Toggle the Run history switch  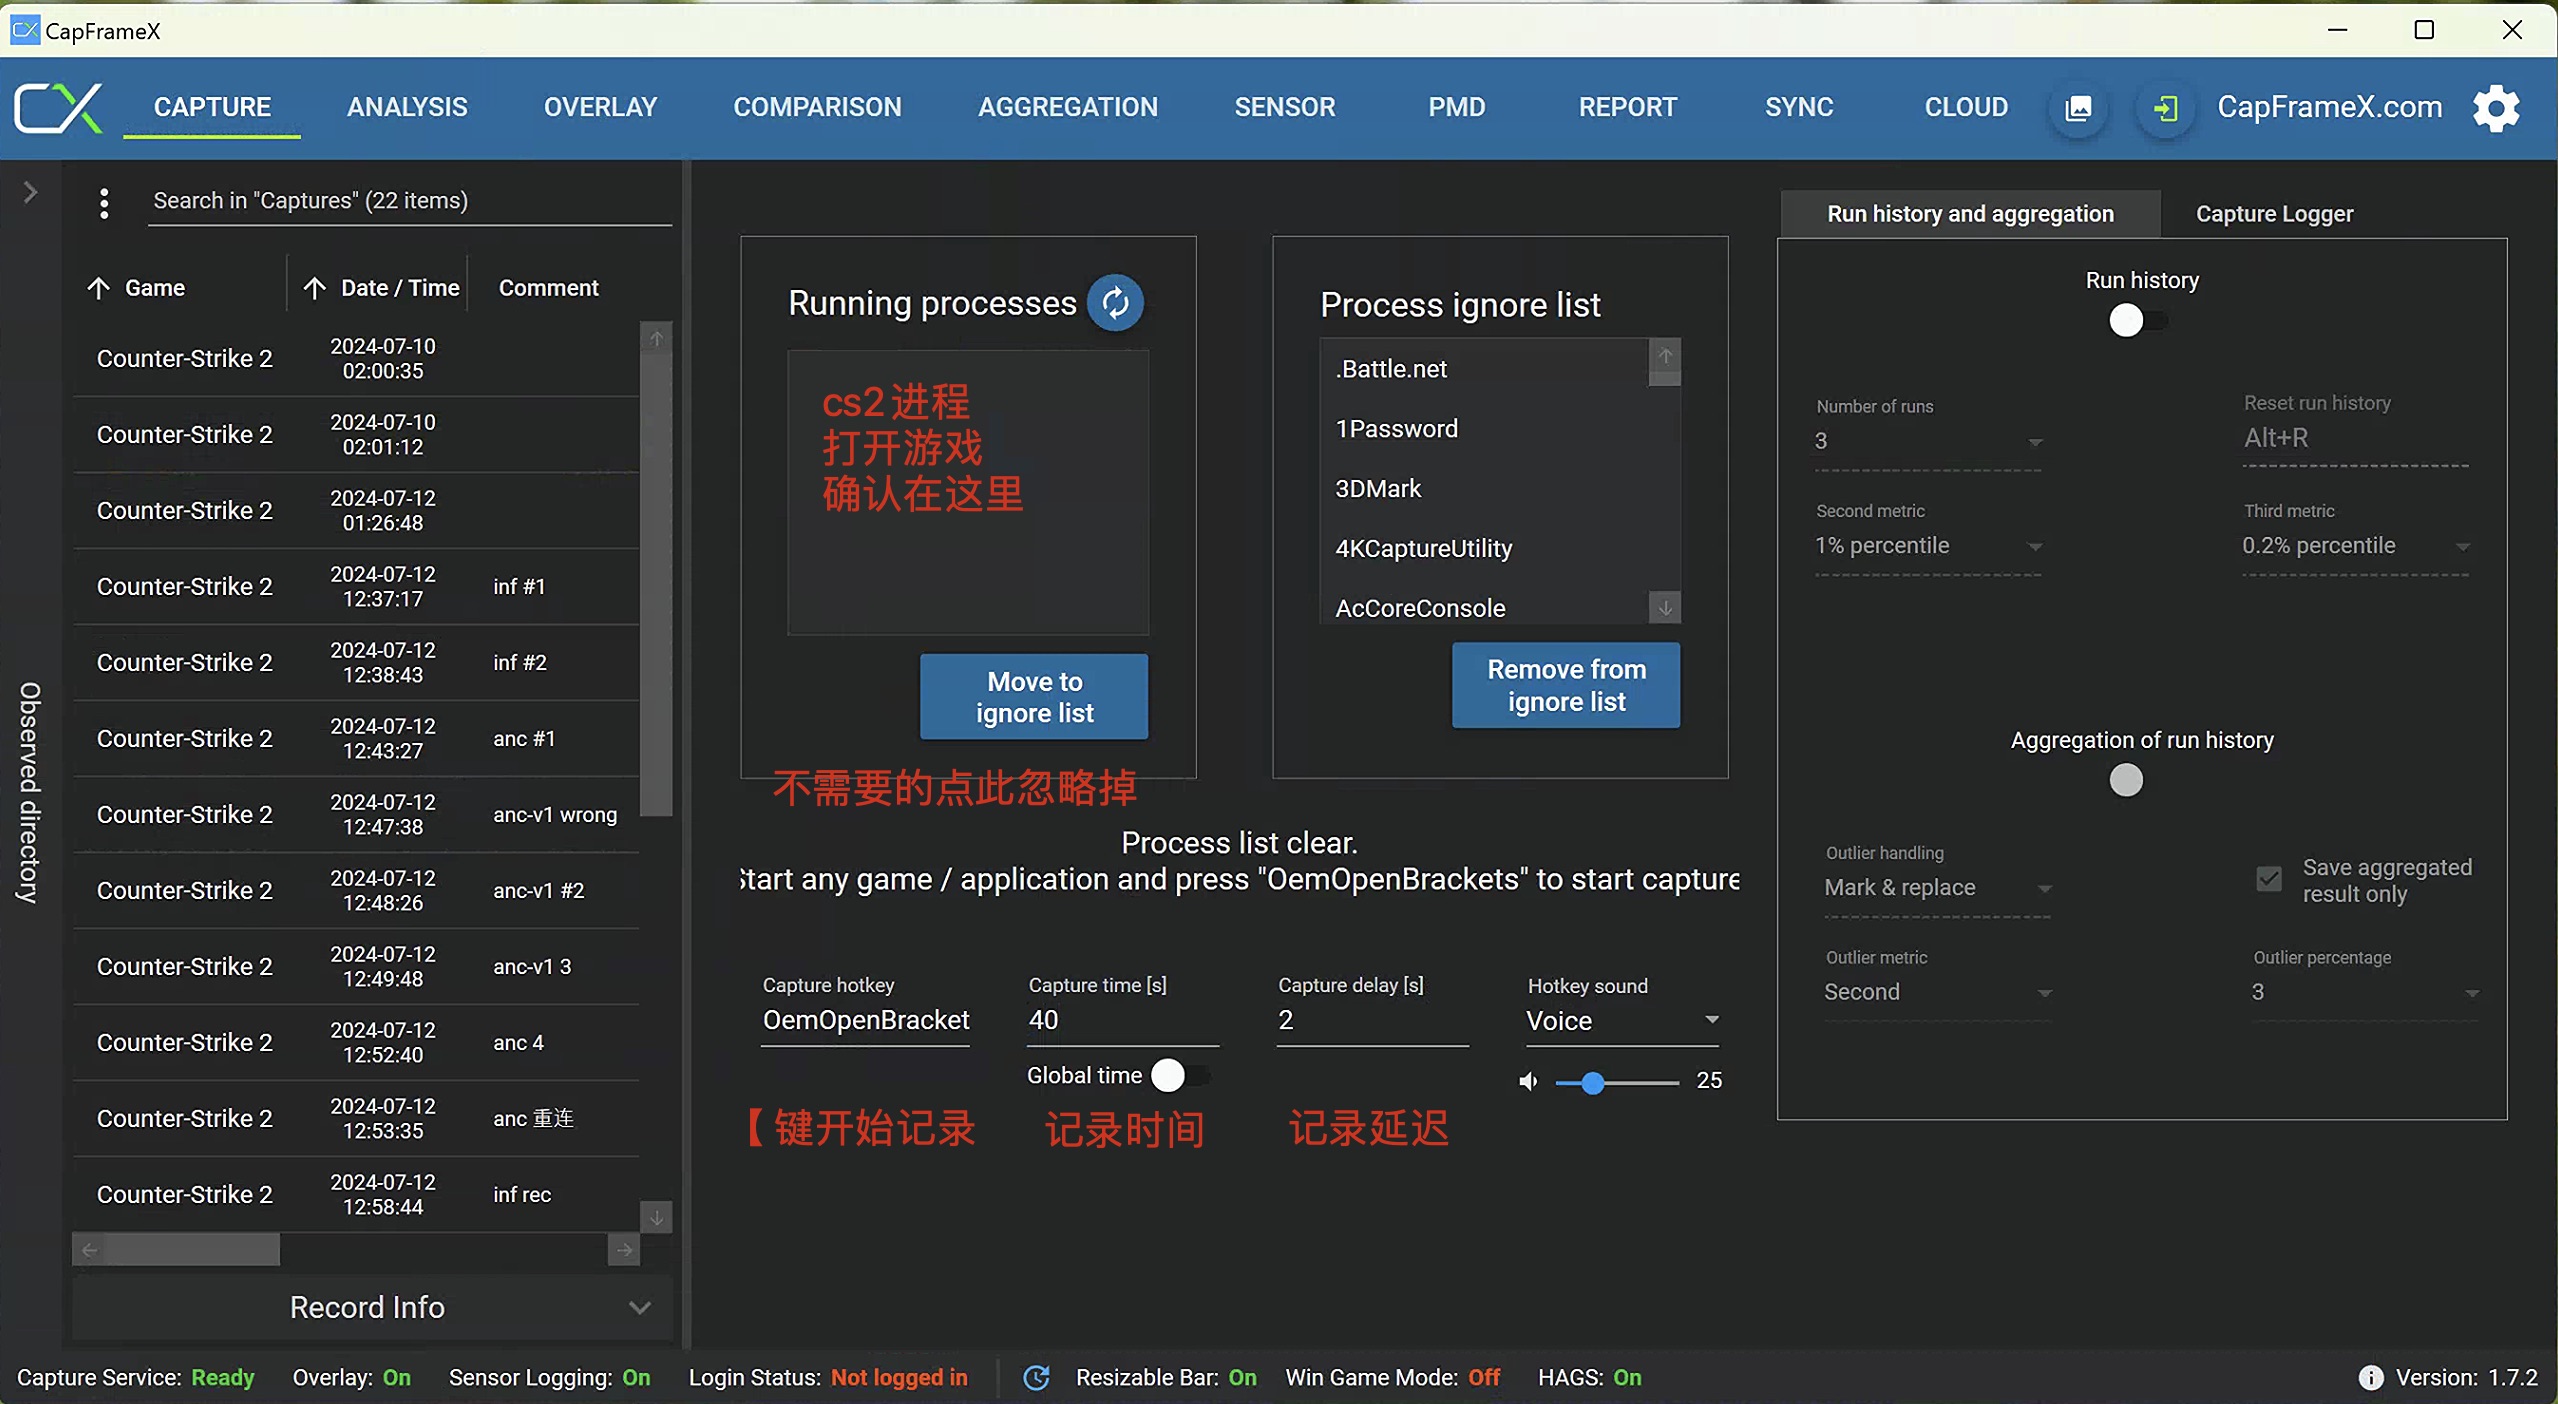[2138, 321]
